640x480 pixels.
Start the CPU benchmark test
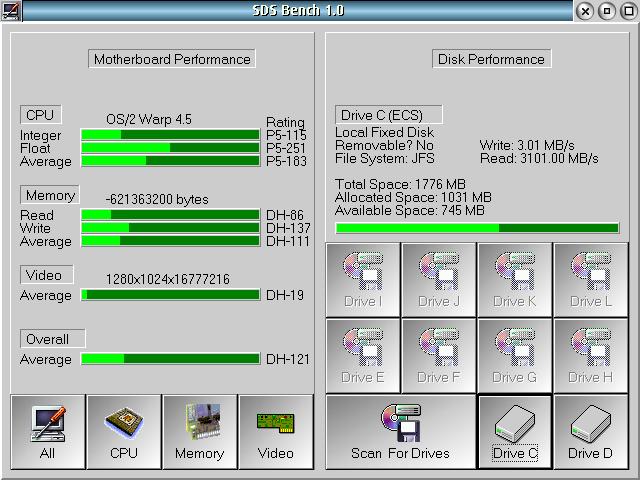click(124, 431)
